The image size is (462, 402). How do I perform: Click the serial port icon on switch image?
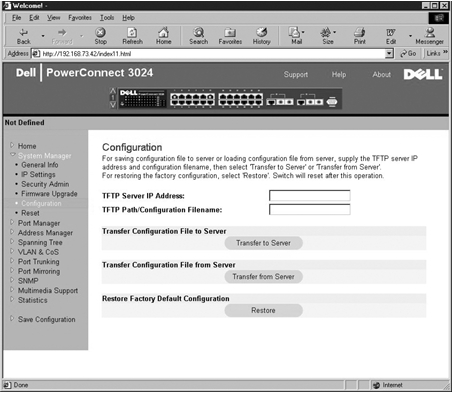[x=332, y=101]
